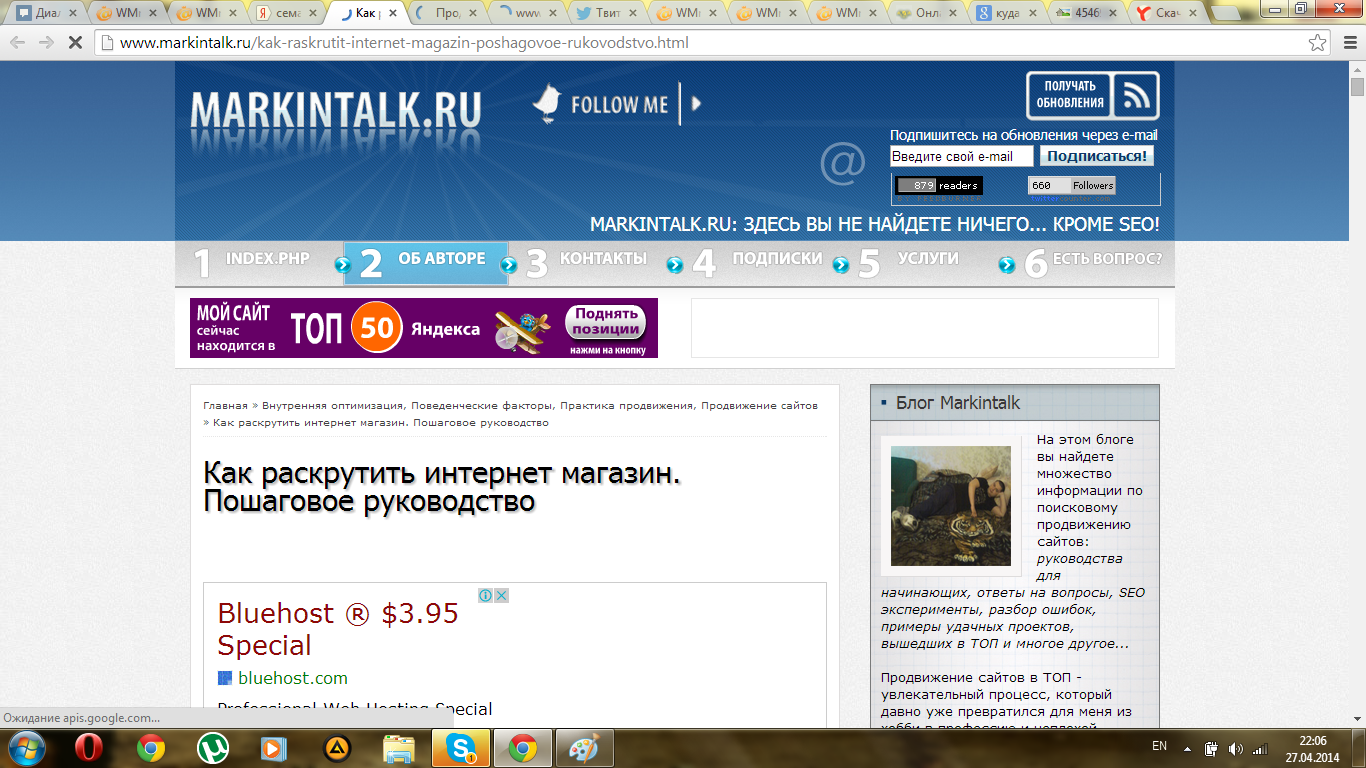
Task: Switch to the Twitter 'Твит' tab
Action: [x=605, y=13]
